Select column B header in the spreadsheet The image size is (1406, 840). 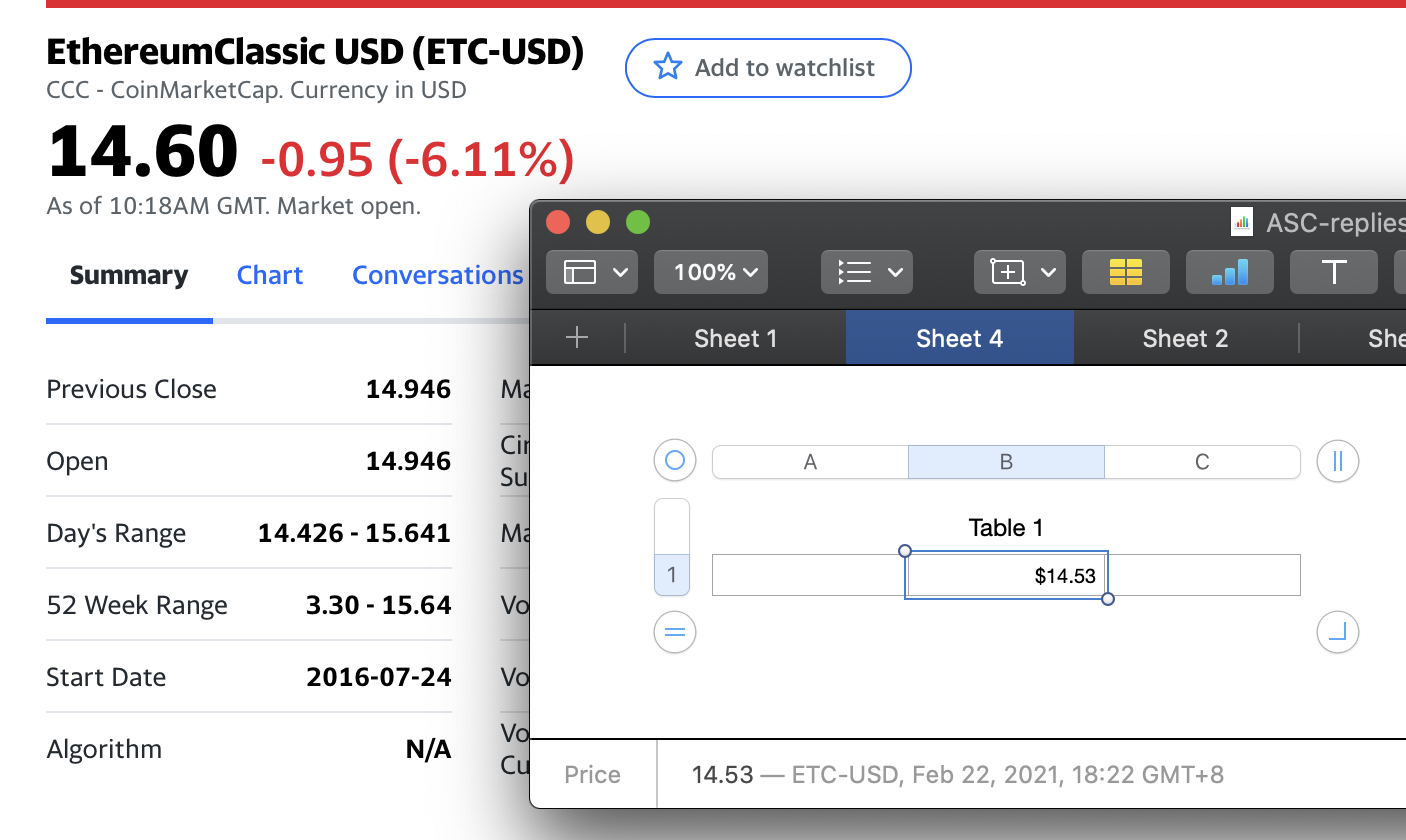coord(1006,461)
